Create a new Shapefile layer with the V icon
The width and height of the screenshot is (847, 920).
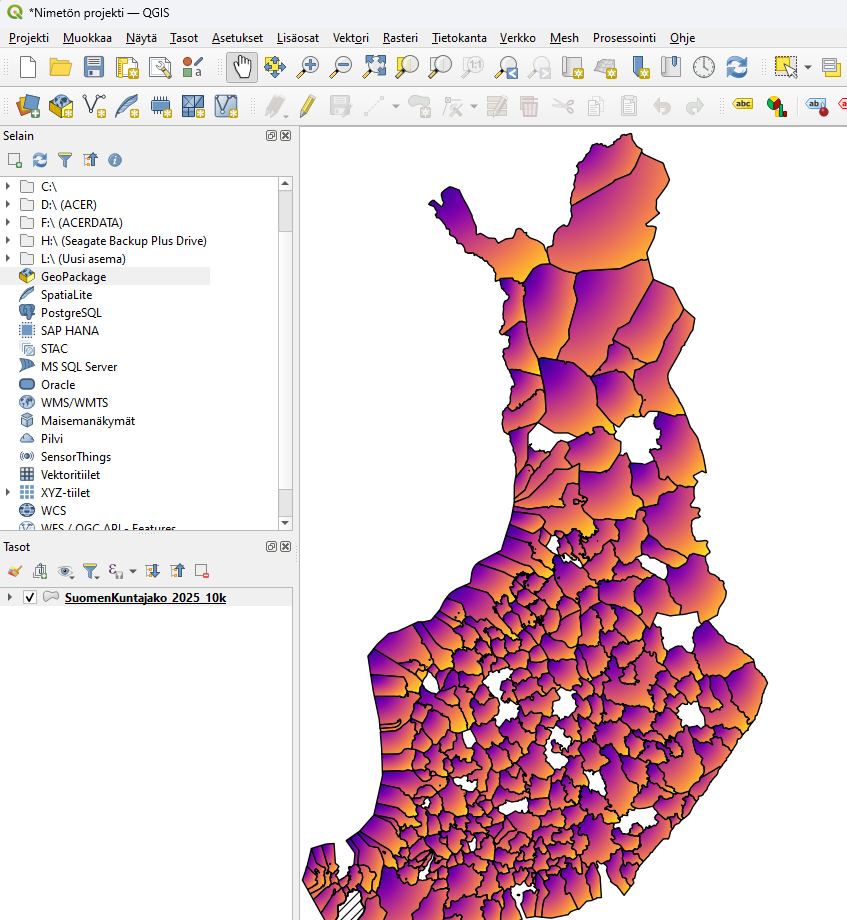tap(94, 105)
